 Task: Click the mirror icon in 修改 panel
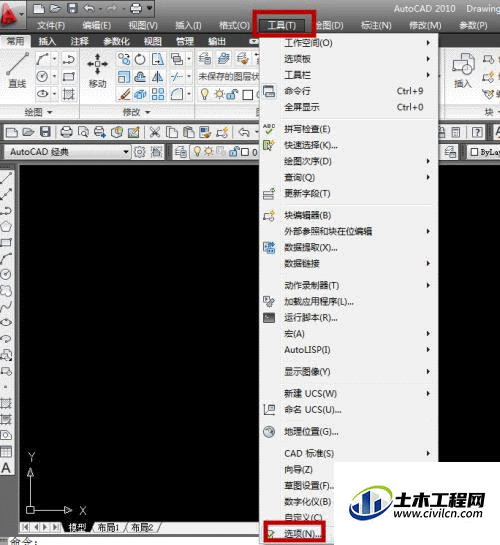tap(157, 77)
